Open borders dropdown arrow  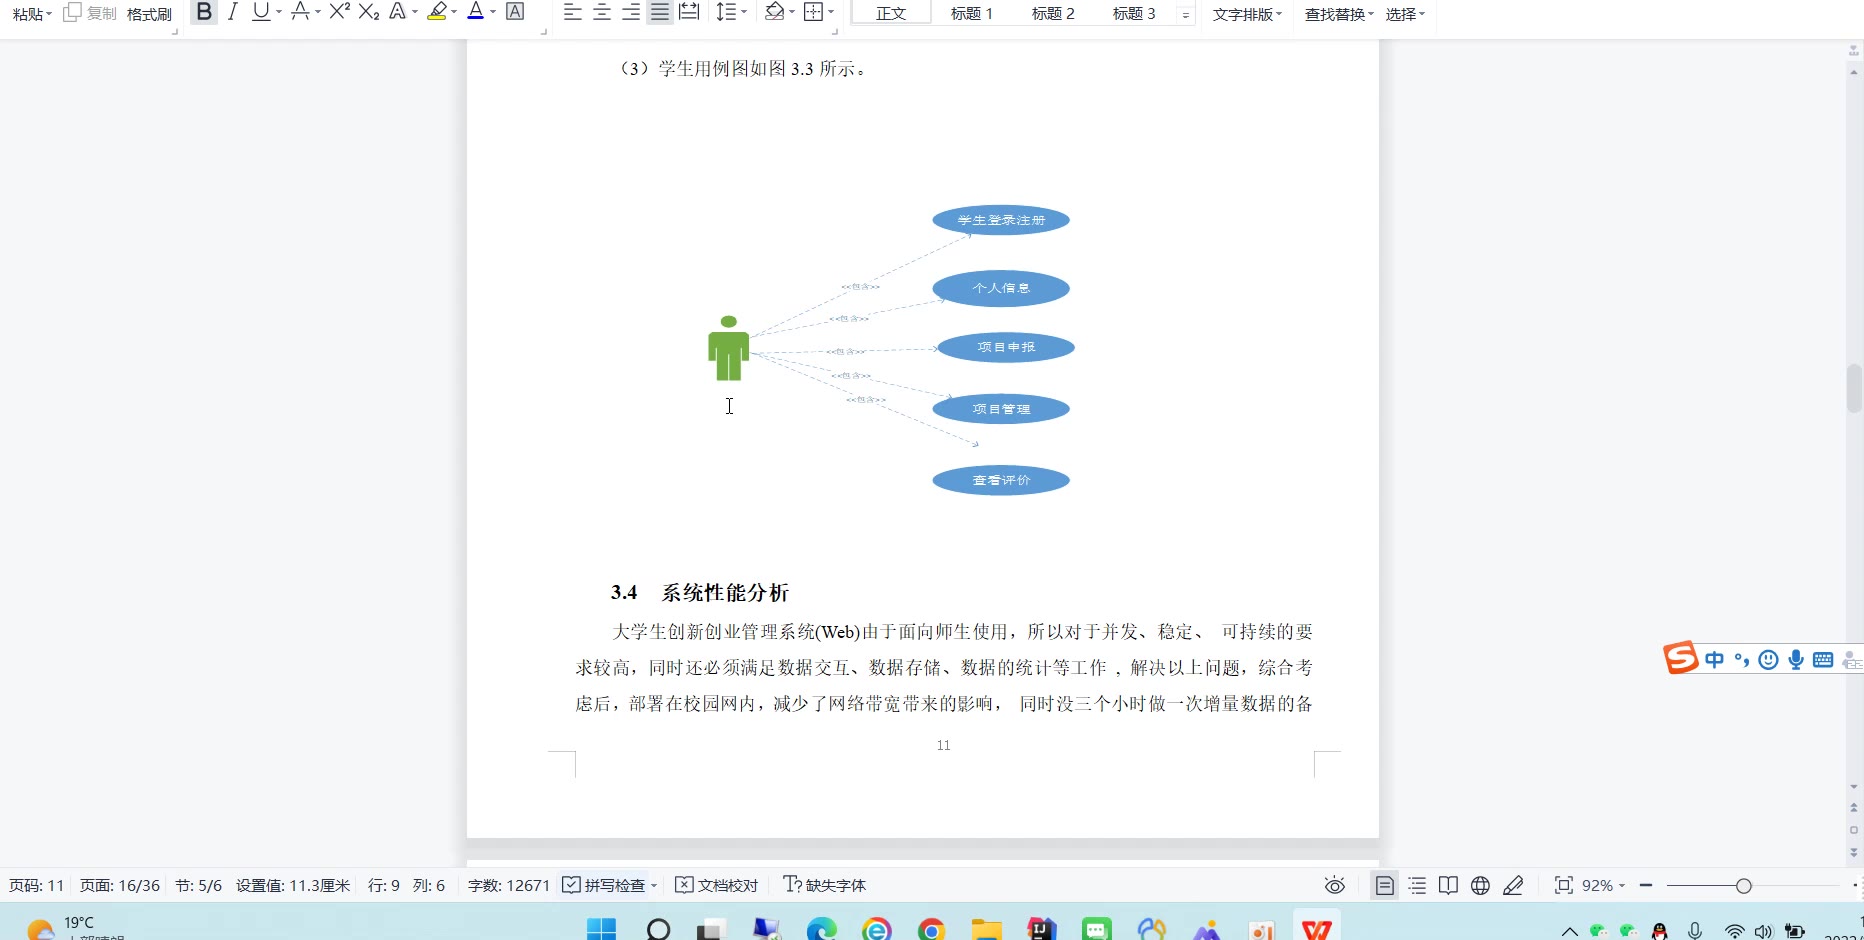(830, 12)
